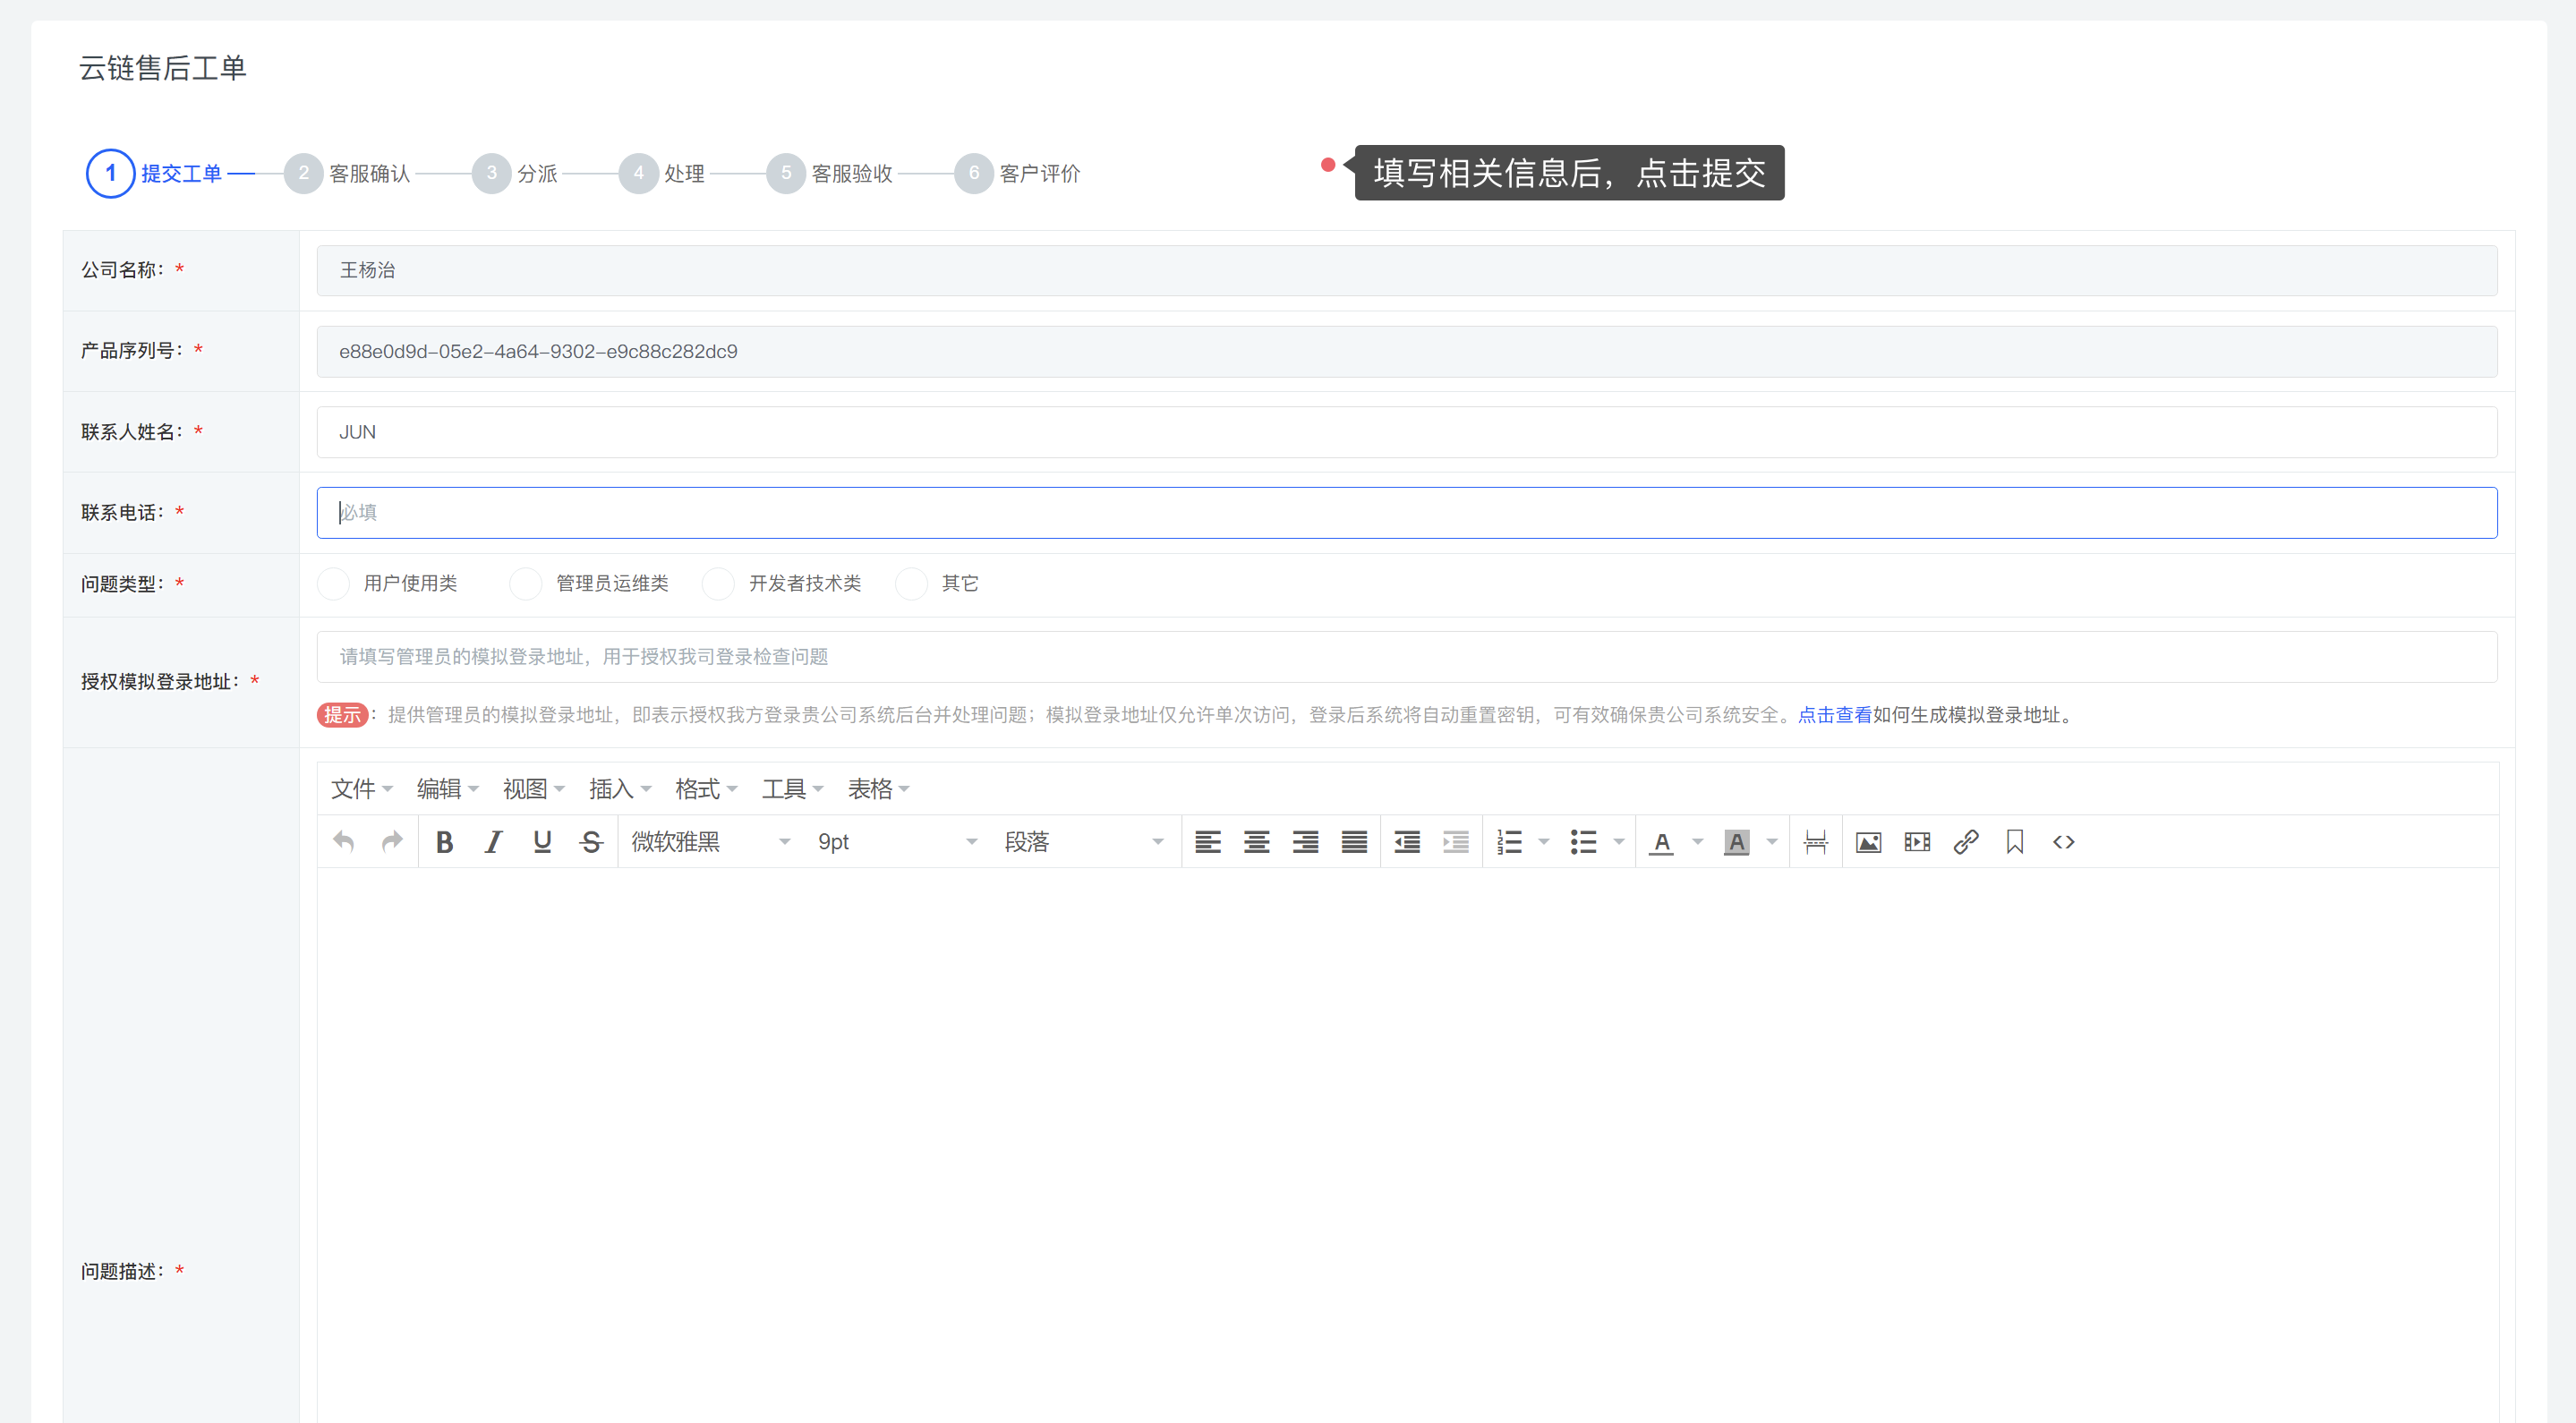Open the 插入 menu
This screenshot has height=1423, width=2576.
(619, 789)
